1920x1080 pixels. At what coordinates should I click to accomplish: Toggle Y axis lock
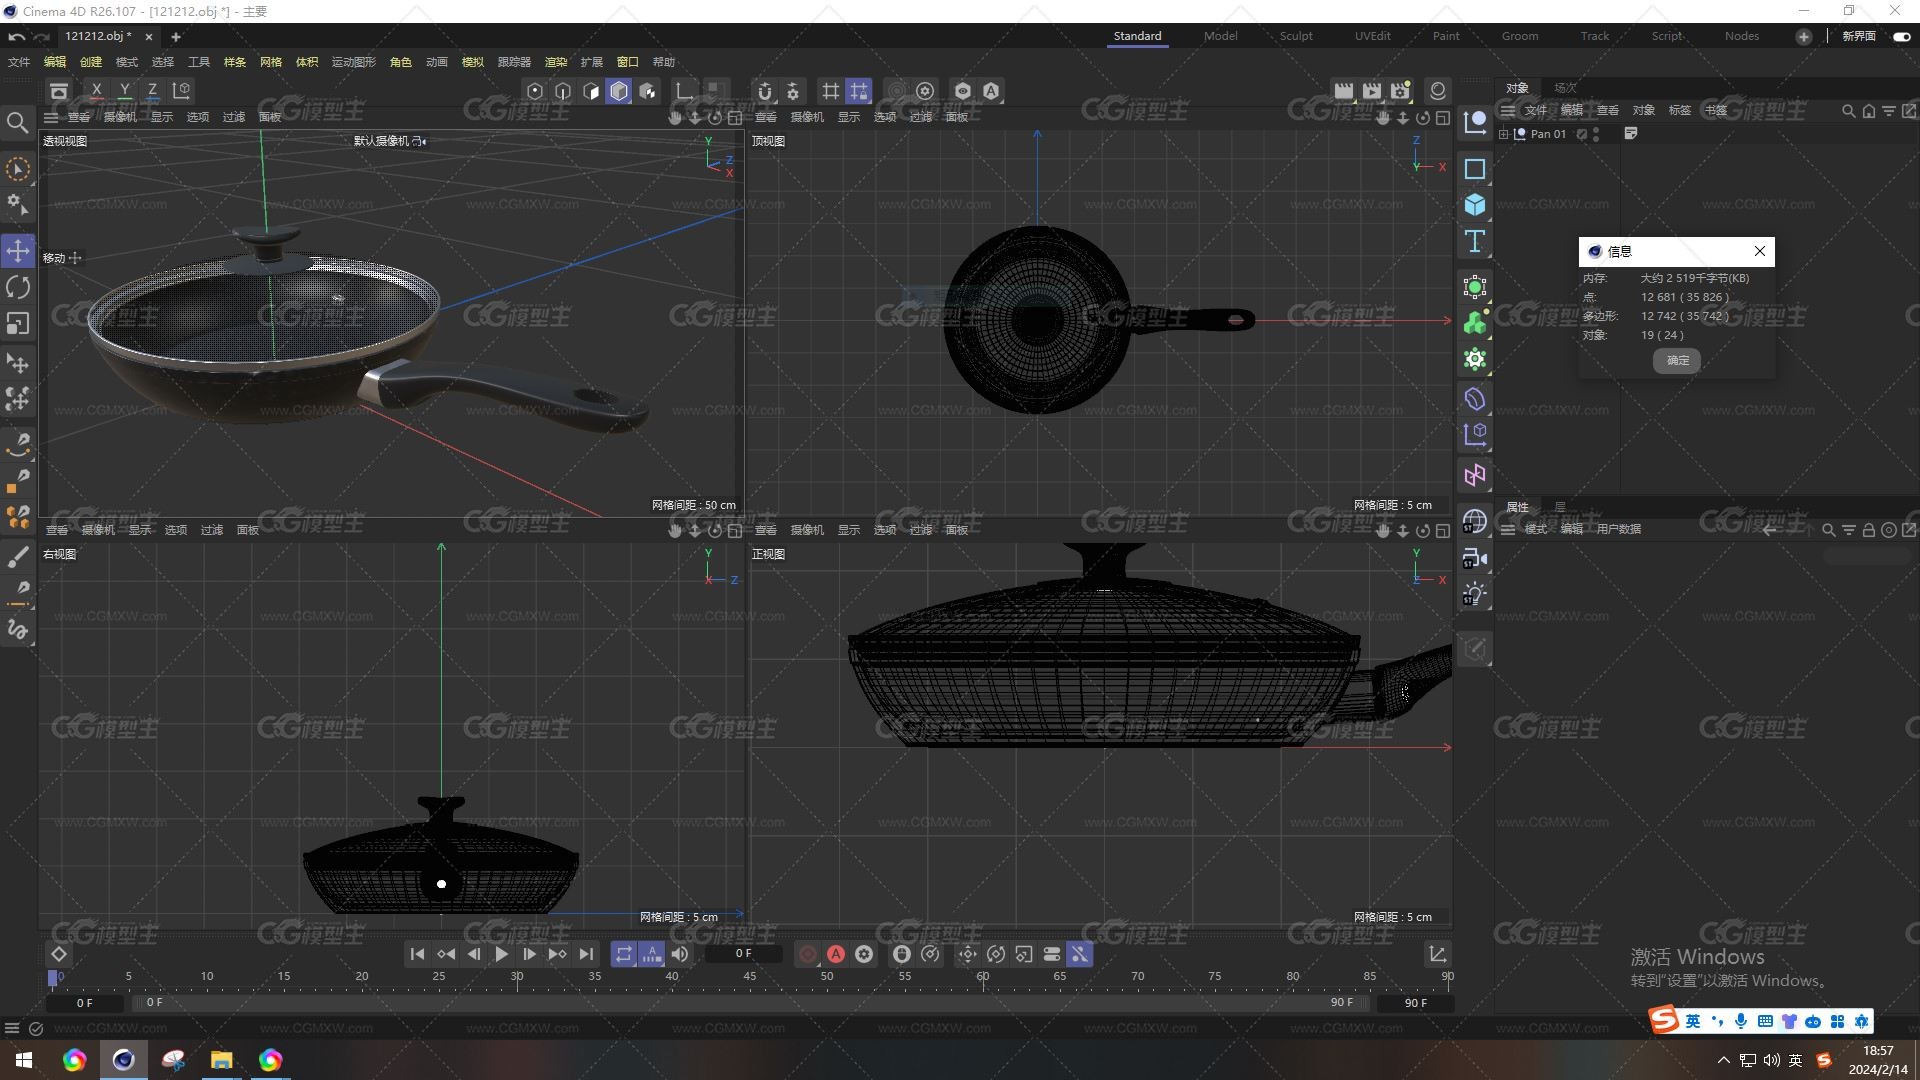pyautogui.click(x=124, y=91)
